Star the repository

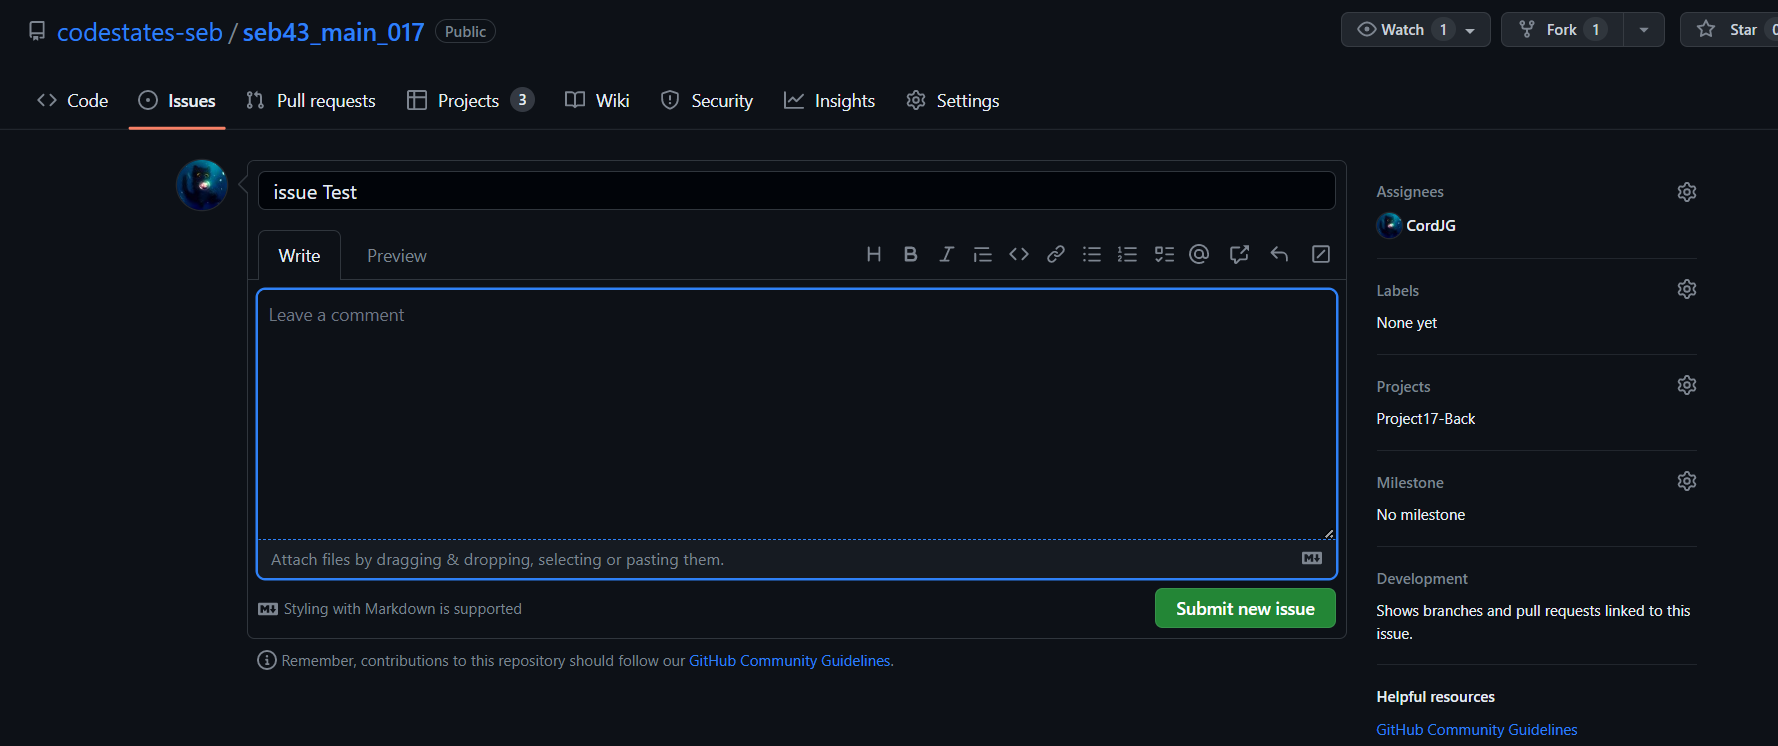tap(1730, 30)
